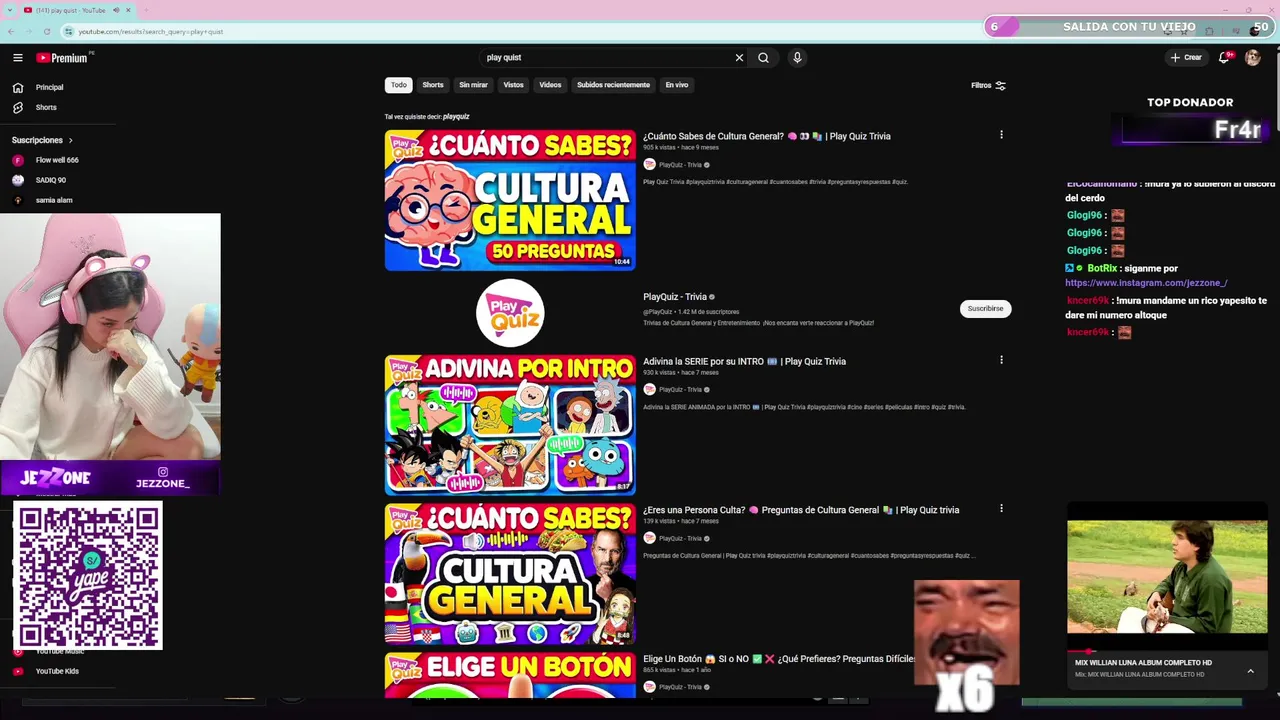The width and height of the screenshot is (1280, 720).
Task: Click the browser address bar URL
Action: click(150, 32)
